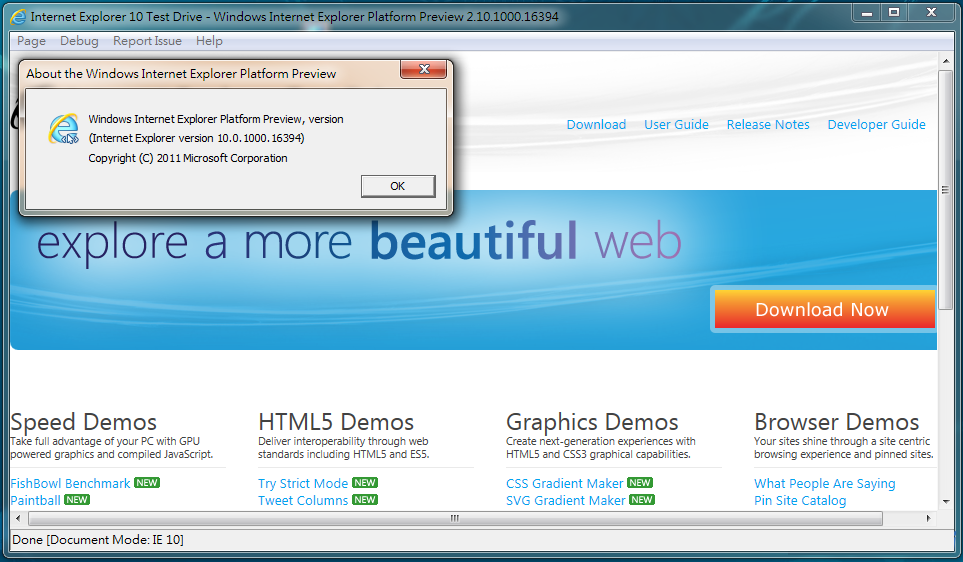Click the Speed Demos heading
Viewport: 963px width, 562px height.
[x=84, y=422]
